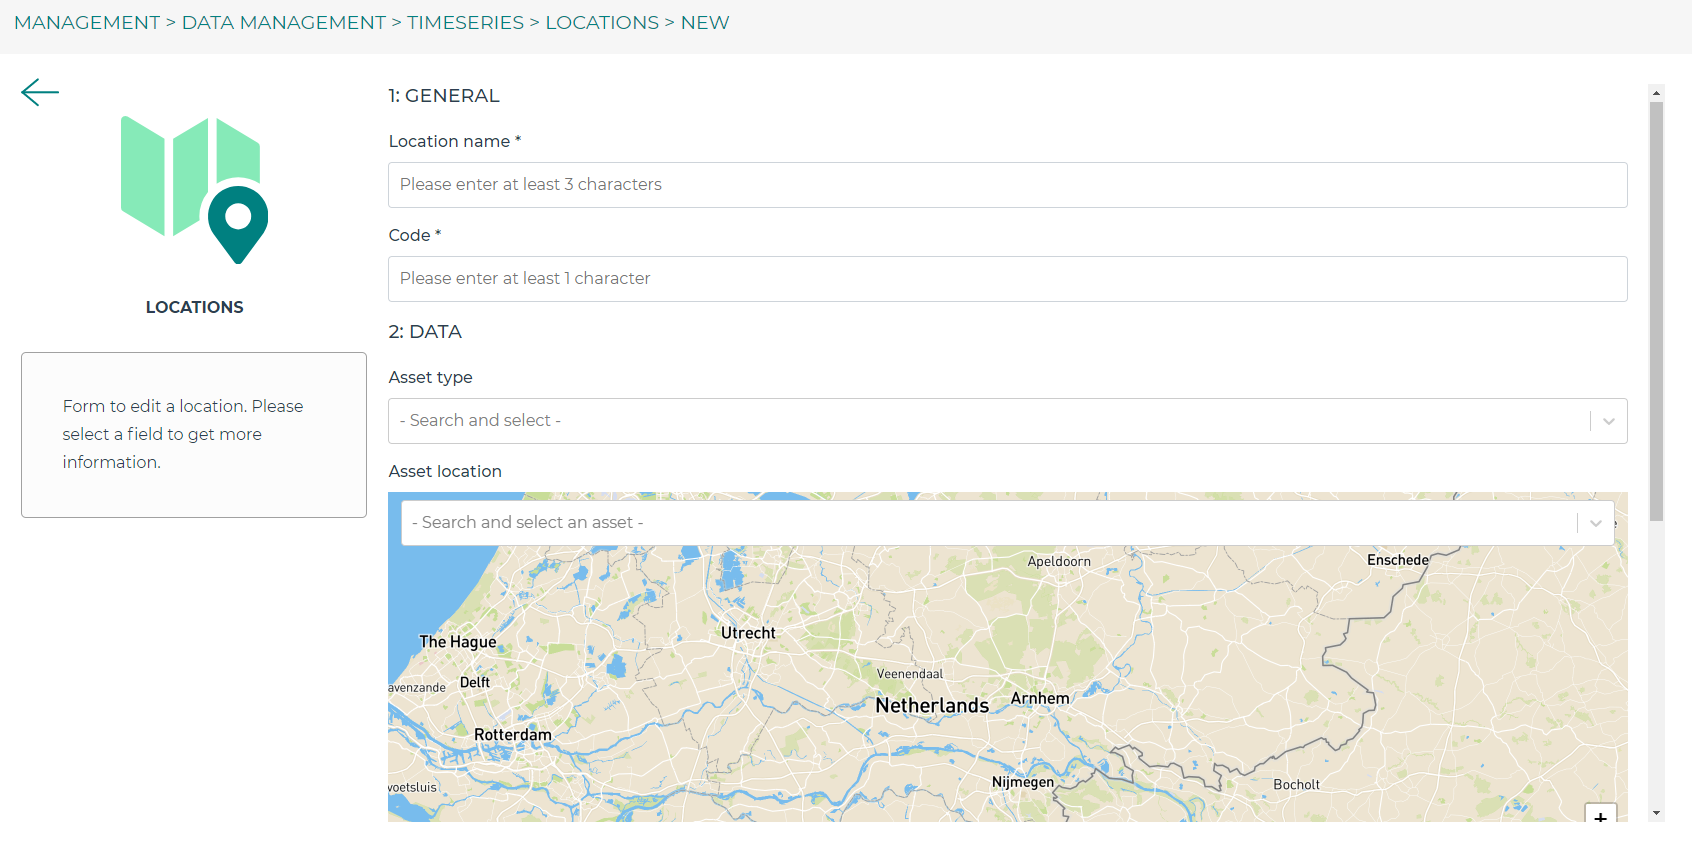Click the 'Code *' label
The height and width of the screenshot is (850, 1692).
415,235
